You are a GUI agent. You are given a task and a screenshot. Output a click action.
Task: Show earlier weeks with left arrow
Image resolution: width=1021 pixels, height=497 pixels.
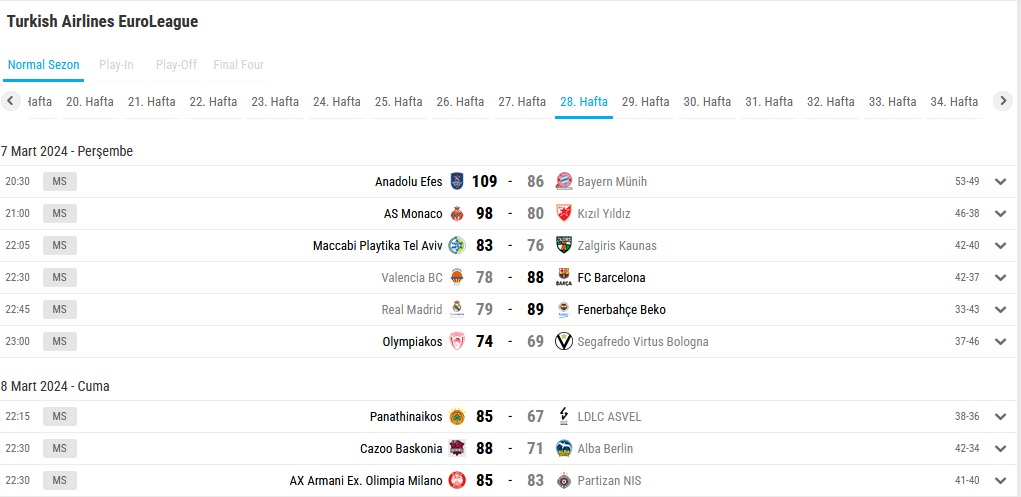click(10, 101)
